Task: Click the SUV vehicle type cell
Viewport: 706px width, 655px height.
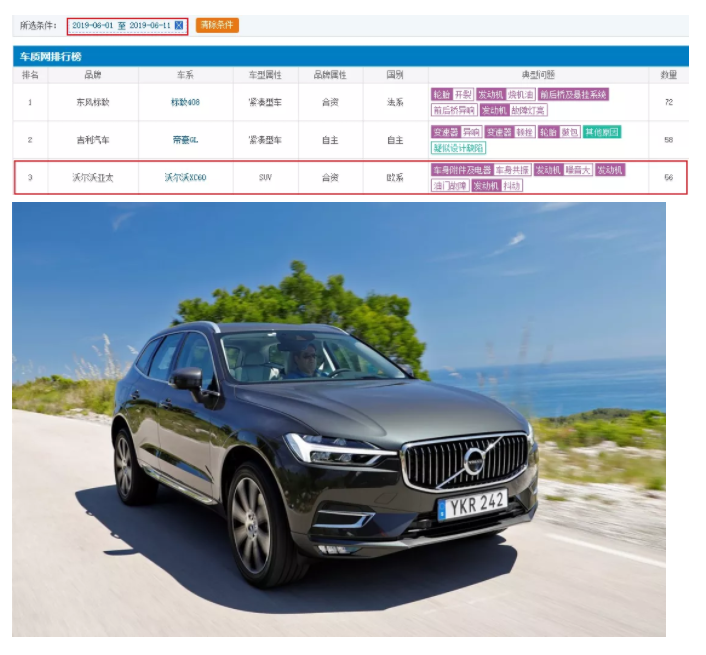Action: 265,177
